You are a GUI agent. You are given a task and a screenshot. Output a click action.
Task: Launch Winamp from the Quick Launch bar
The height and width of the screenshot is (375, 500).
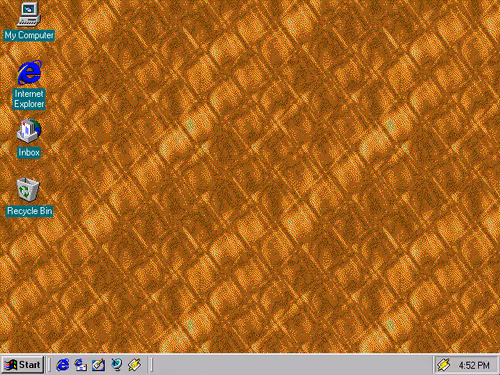click(x=134, y=365)
